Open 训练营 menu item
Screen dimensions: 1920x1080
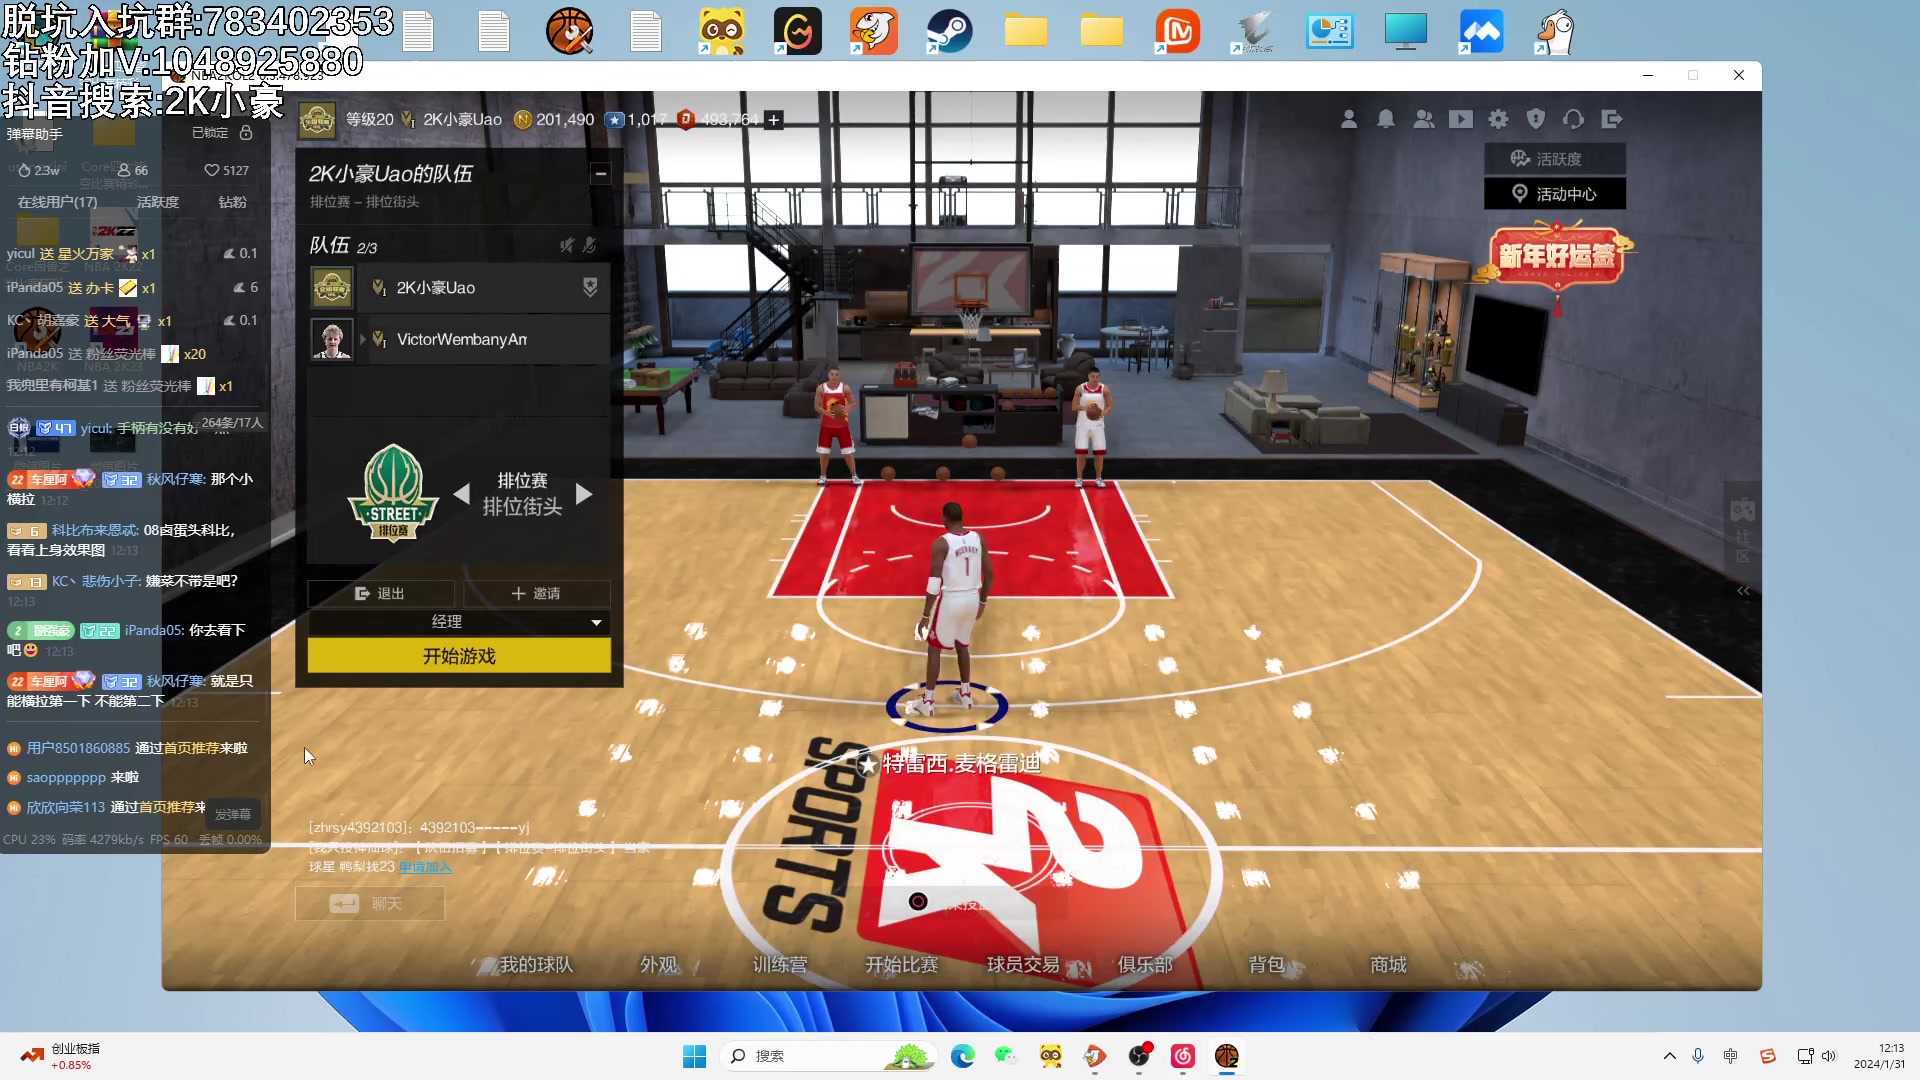pos(780,965)
